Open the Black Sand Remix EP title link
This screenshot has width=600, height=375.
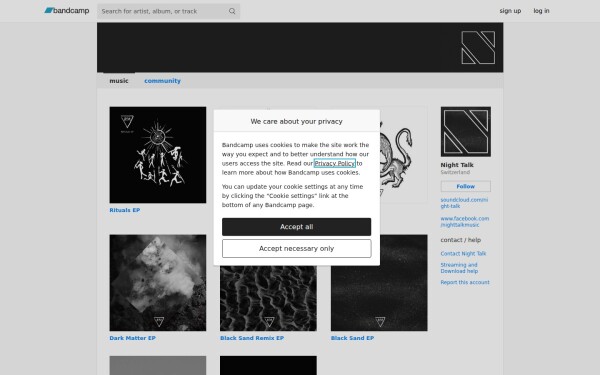252,338
